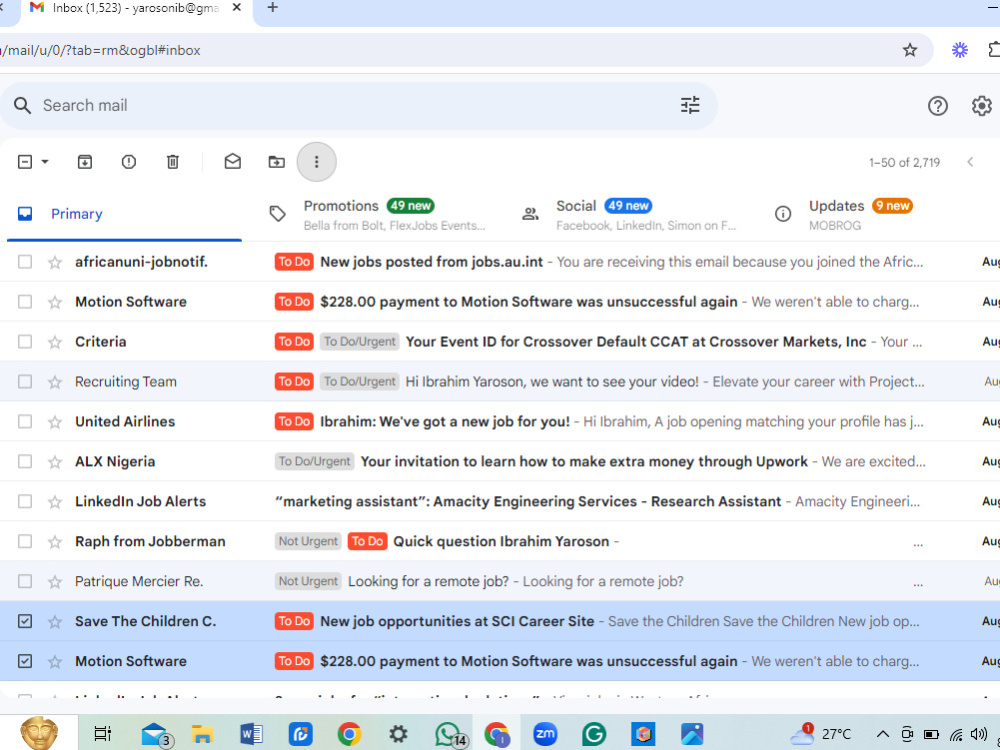Uncheck the Save The Children email
The image size is (1000, 750).
[x=25, y=621]
